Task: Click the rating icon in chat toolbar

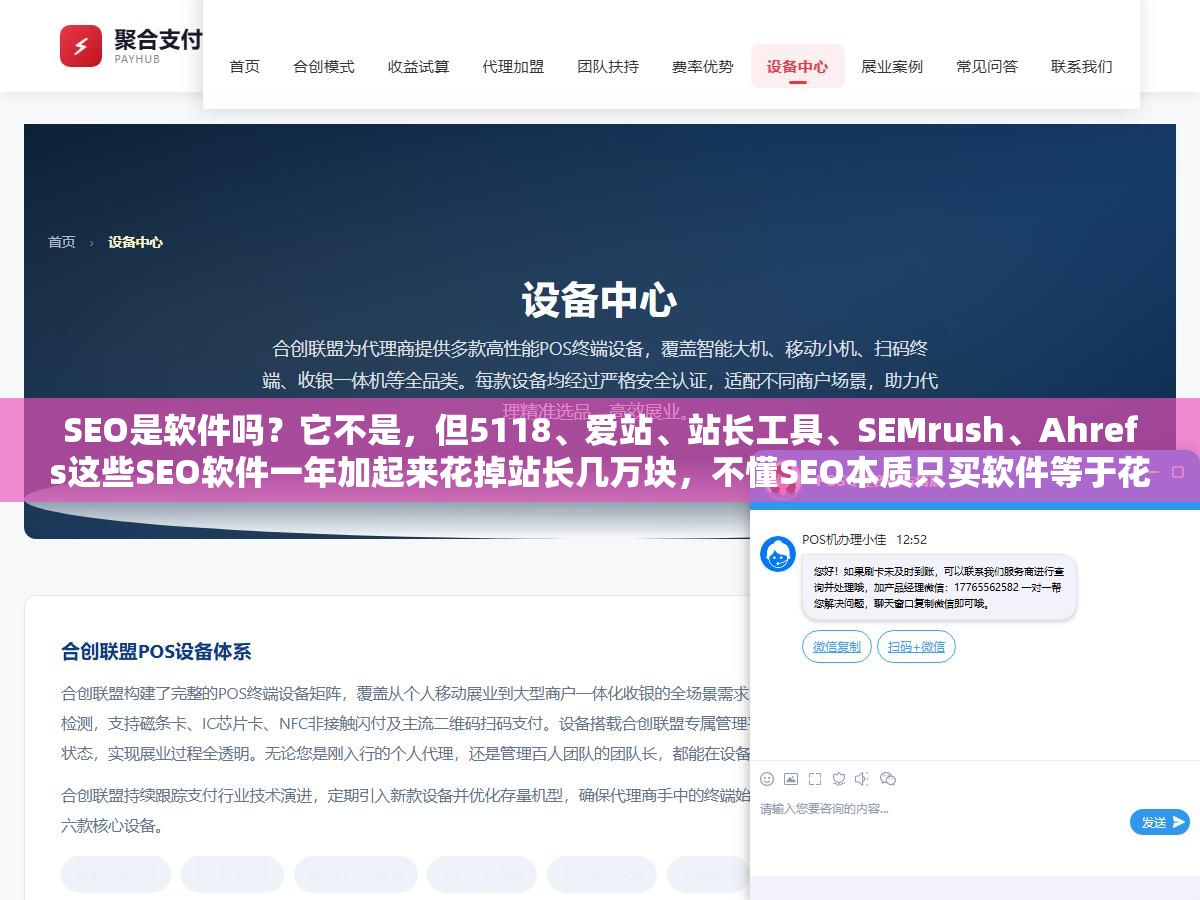Action: 839,779
